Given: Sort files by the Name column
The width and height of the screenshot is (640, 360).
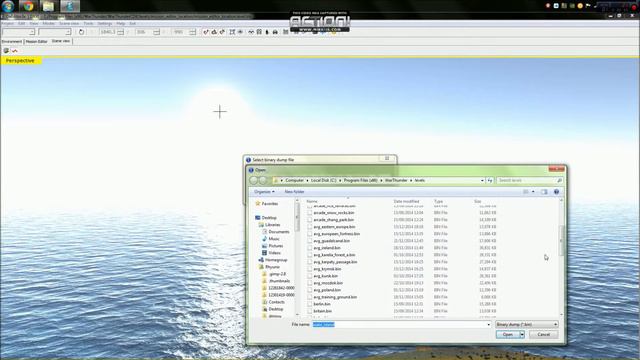Looking at the screenshot, I should (312, 201).
